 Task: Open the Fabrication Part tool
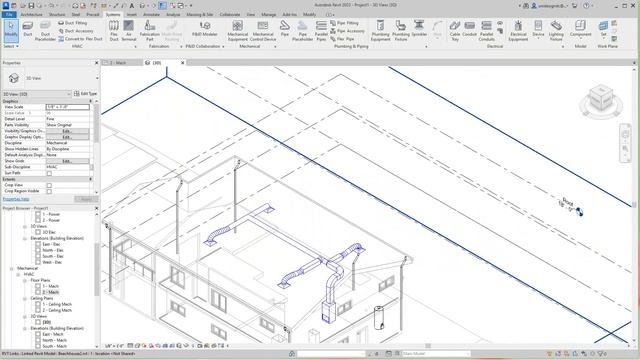[150, 31]
